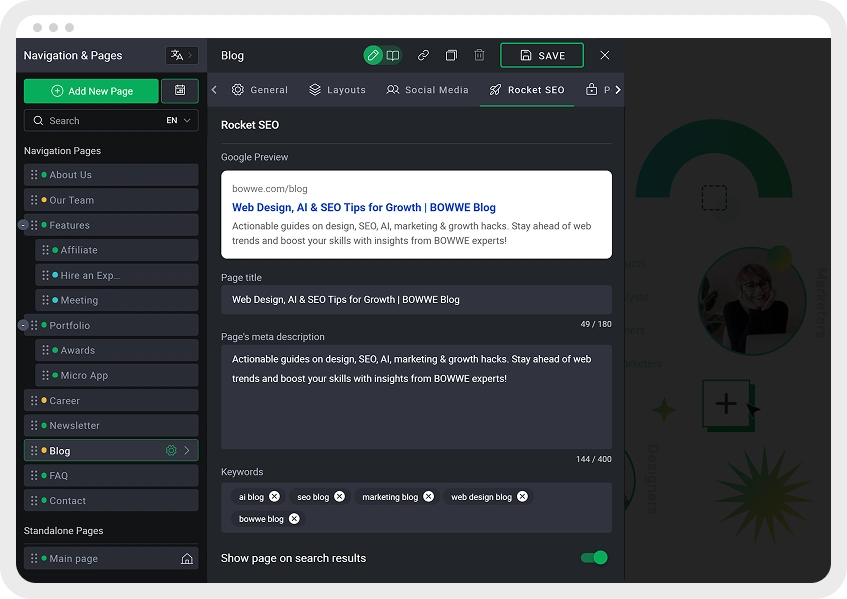847x599 pixels.
Task: Open the General tab
Action: pyautogui.click(x=260, y=90)
